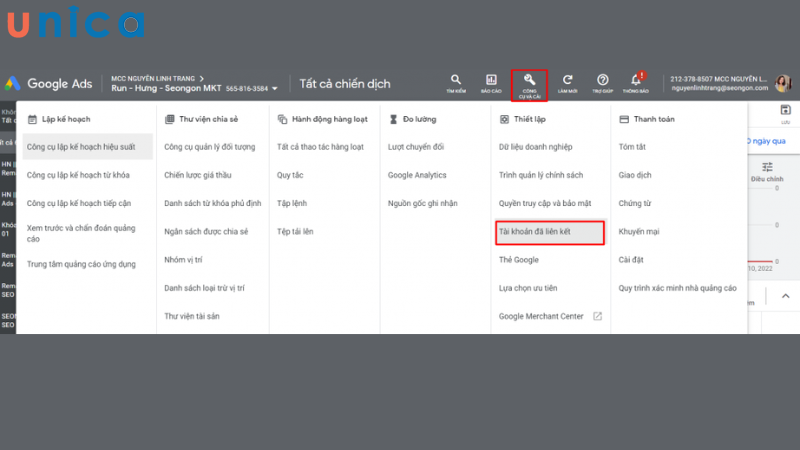Open Thẻ Google
800x450 pixels.
(x=519, y=260)
